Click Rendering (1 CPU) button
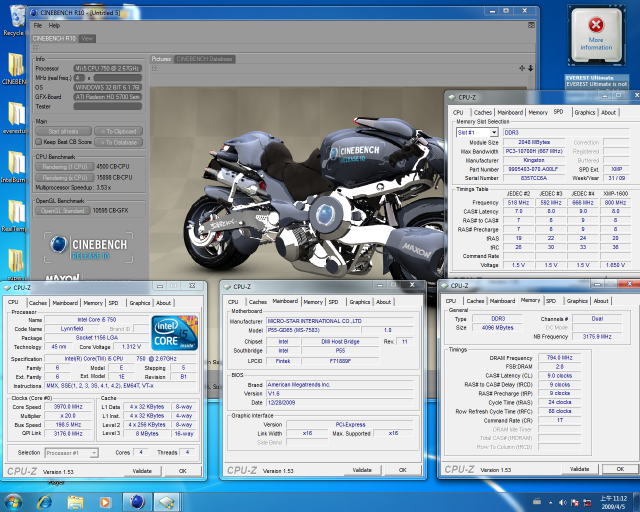Image resolution: width=640 pixels, height=512 pixels. click(65, 167)
